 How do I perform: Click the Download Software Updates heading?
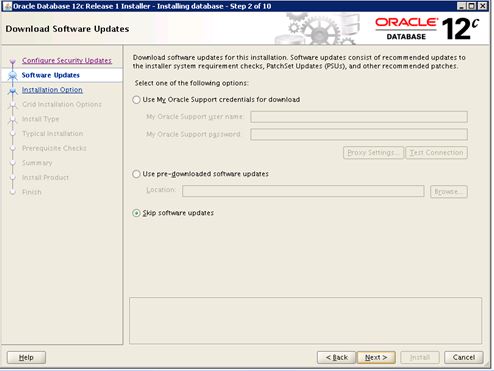pos(67,29)
